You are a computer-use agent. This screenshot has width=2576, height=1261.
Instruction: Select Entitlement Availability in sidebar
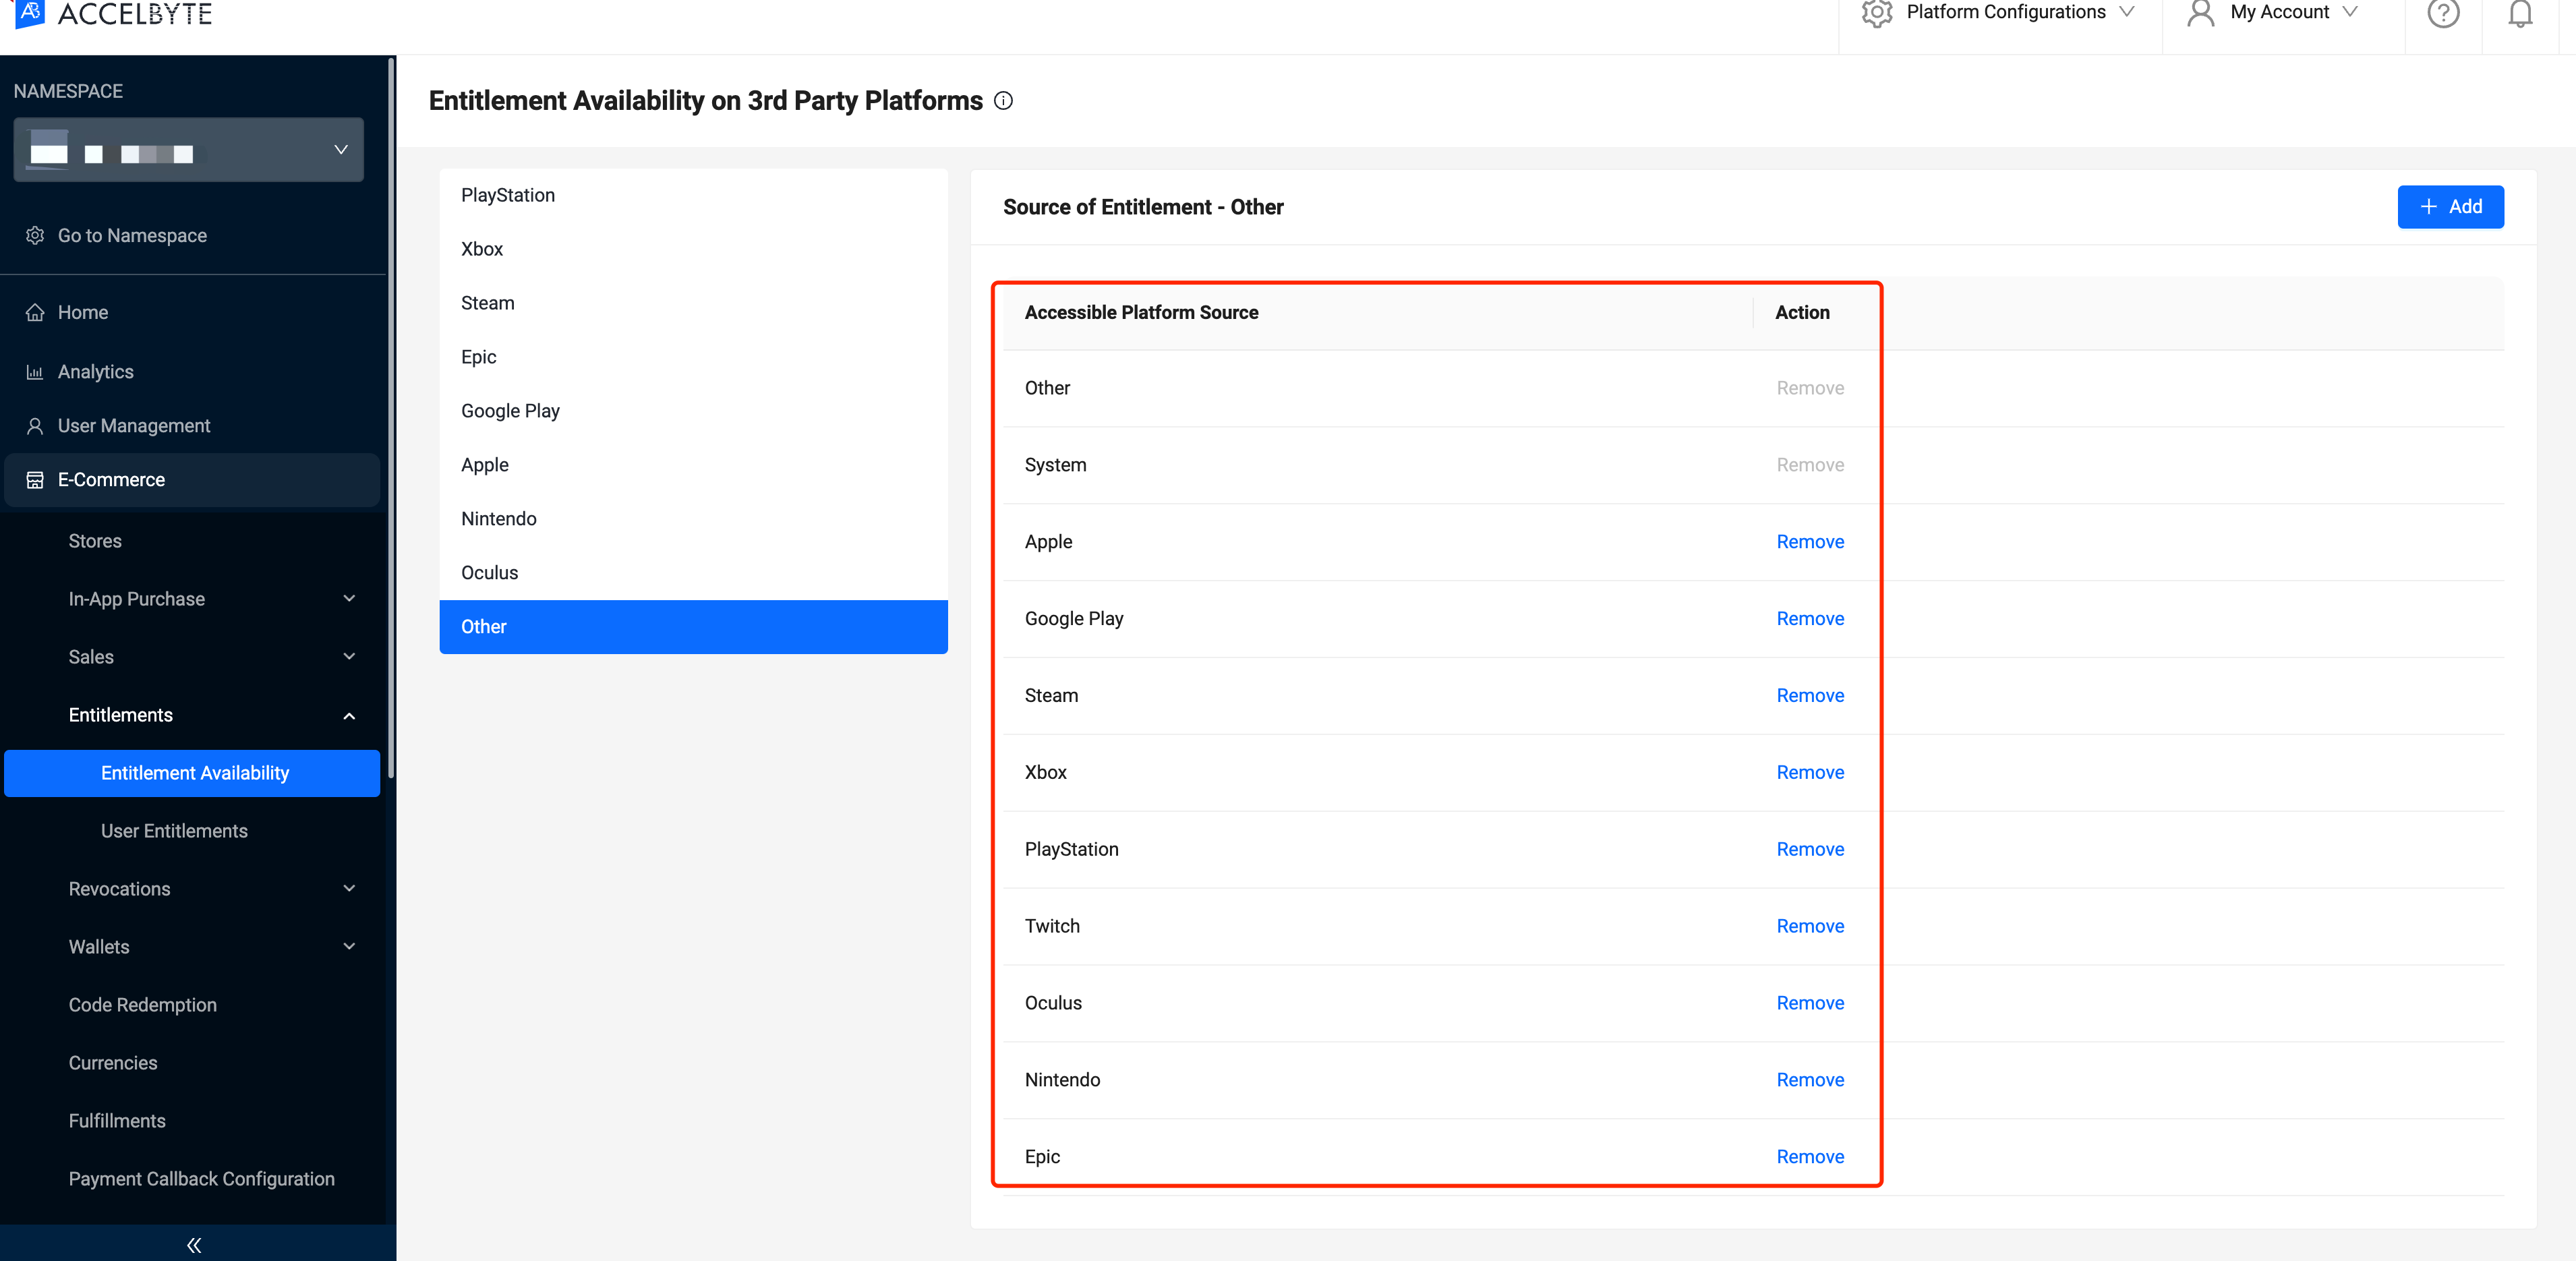pyautogui.click(x=192, y=773)
